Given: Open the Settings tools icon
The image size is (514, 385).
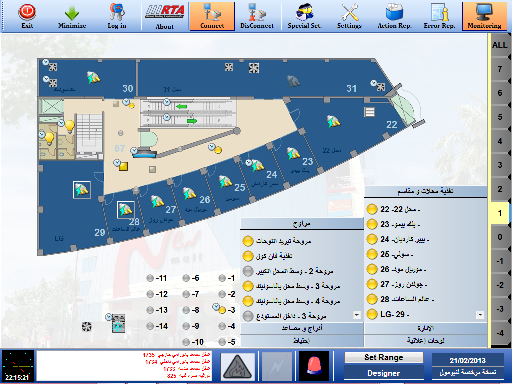Looking at the screenshot, I should (x=349, y=12).
